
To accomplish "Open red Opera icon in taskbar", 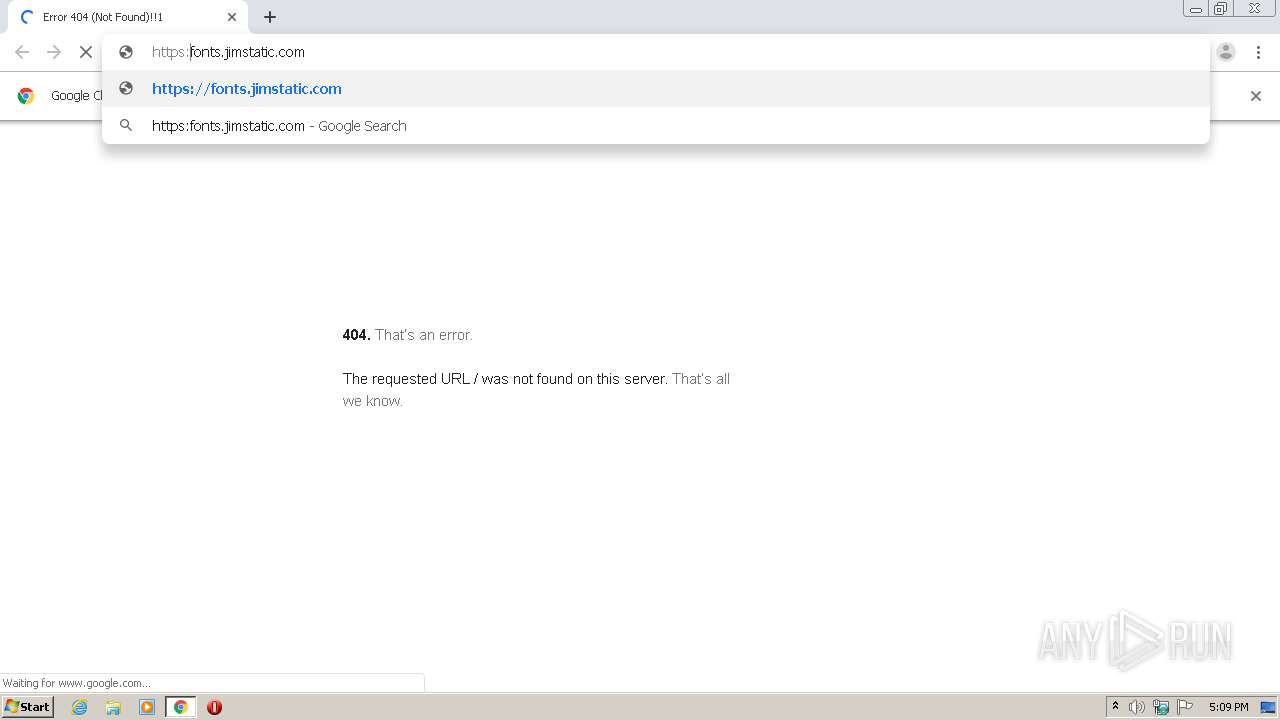I will [214, 707].
